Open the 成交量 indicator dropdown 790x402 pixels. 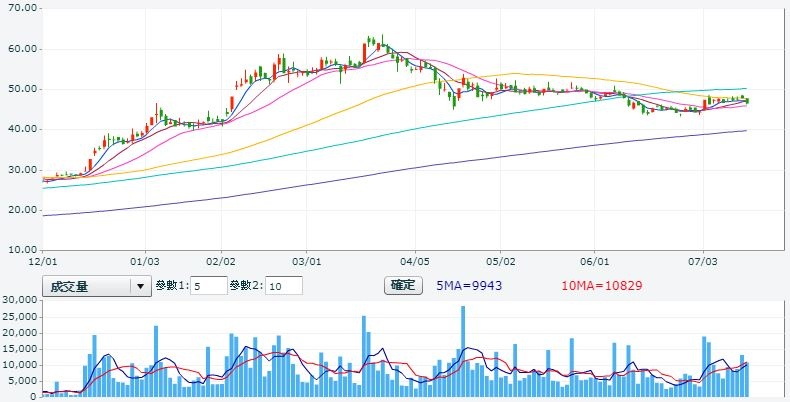97,286
